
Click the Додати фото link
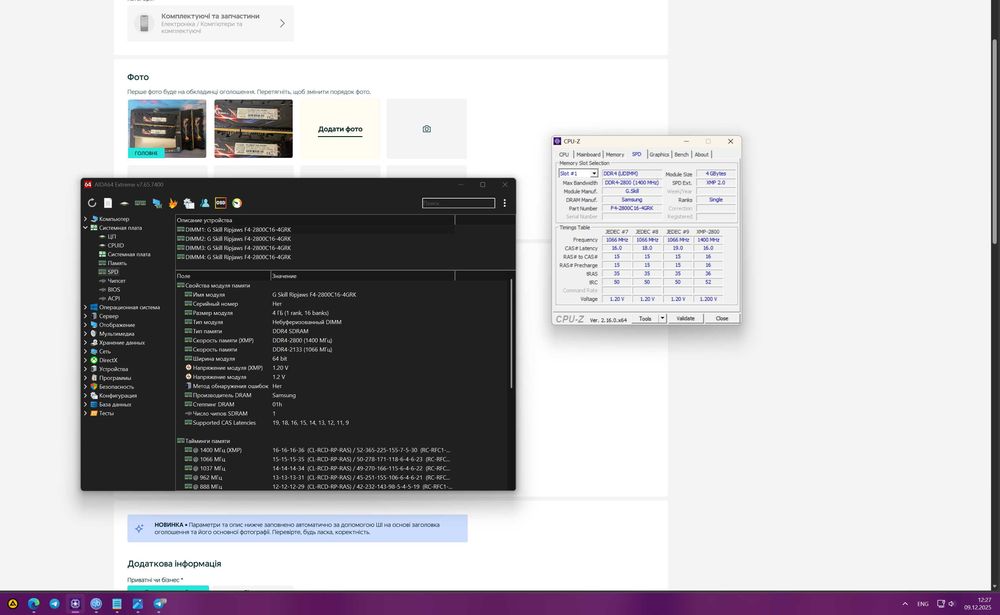click(x=340, y=129)
